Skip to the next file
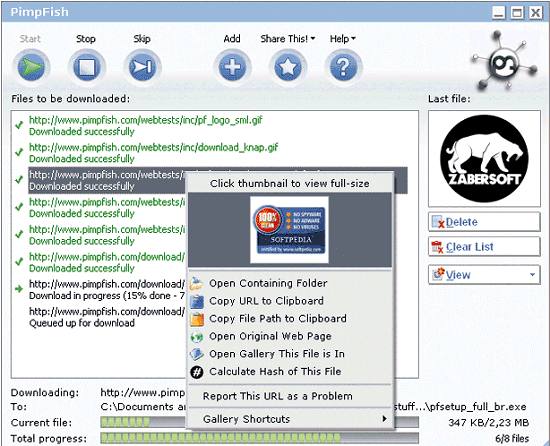Viewport: 550px width, 446px height. point(142,66)
